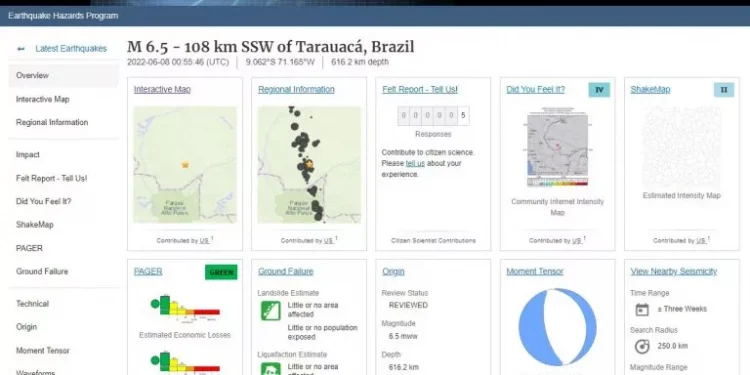Open the Did You Feel It? card link
The image size is (750, 375).
tap(536, 89)
